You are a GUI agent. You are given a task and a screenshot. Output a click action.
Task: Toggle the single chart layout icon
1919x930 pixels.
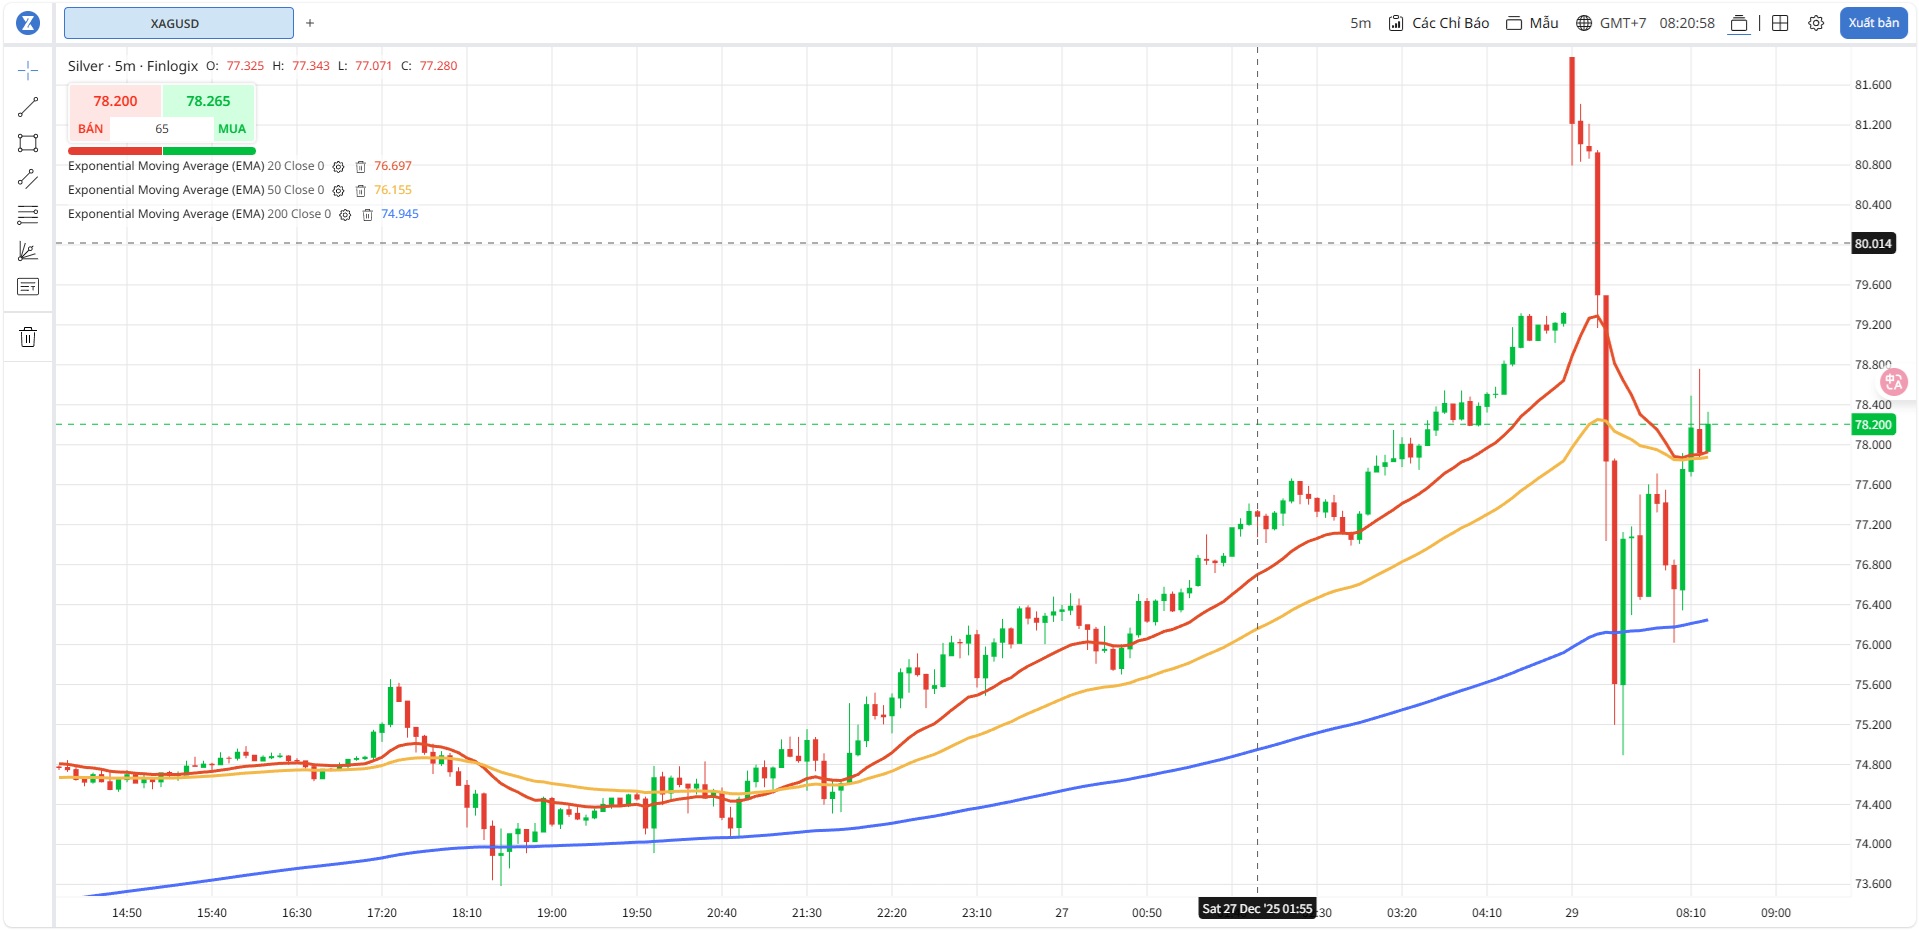pyautogui.click(x=1739, y=23)
